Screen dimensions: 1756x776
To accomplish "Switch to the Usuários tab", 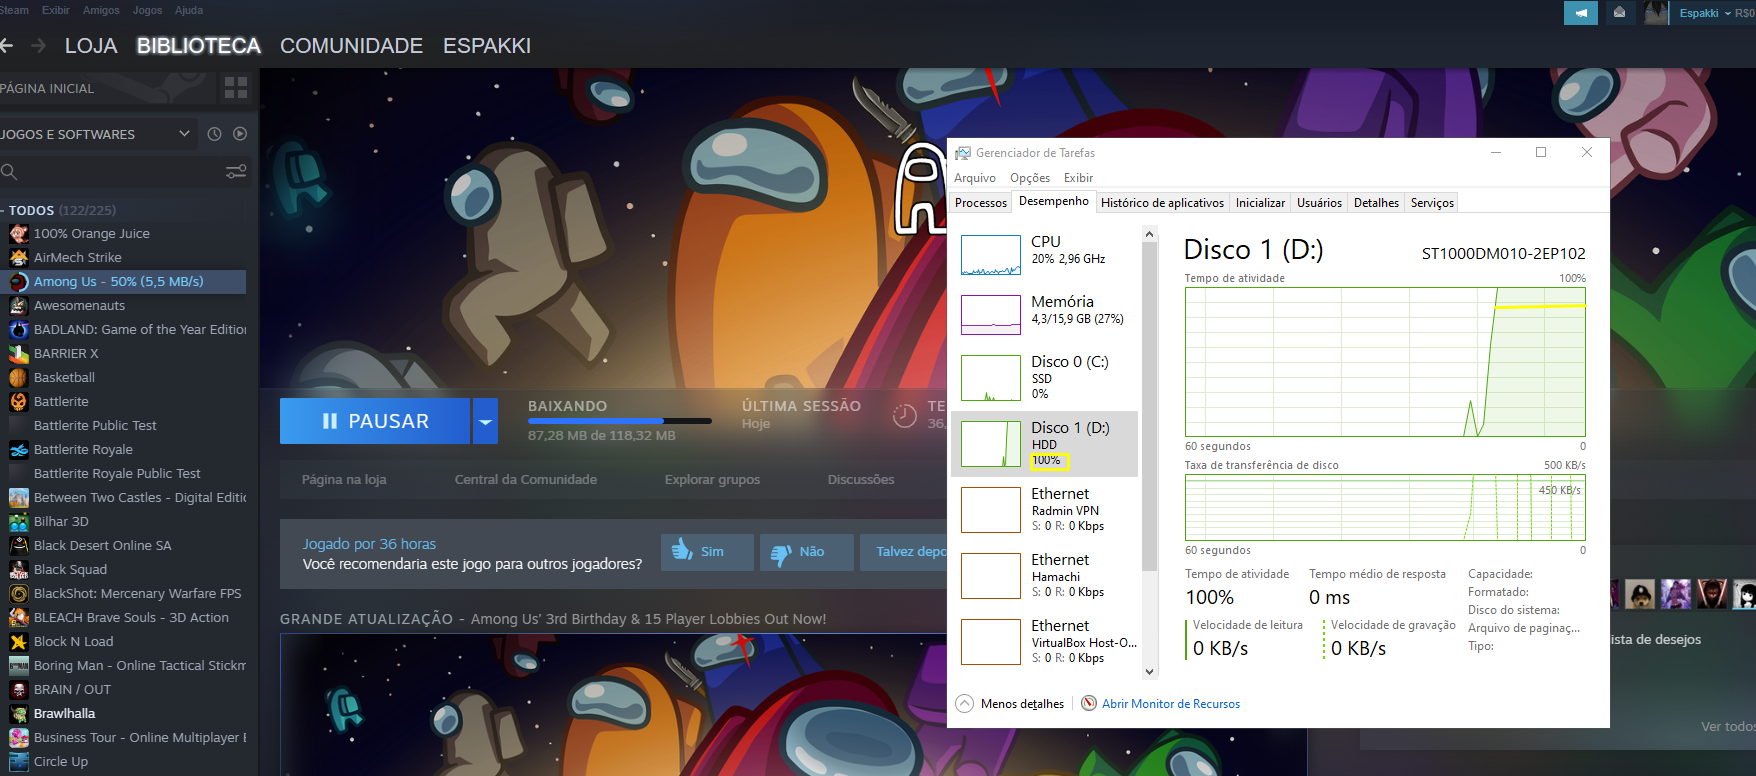I will pyautogui.click(x=1319, y=203).
